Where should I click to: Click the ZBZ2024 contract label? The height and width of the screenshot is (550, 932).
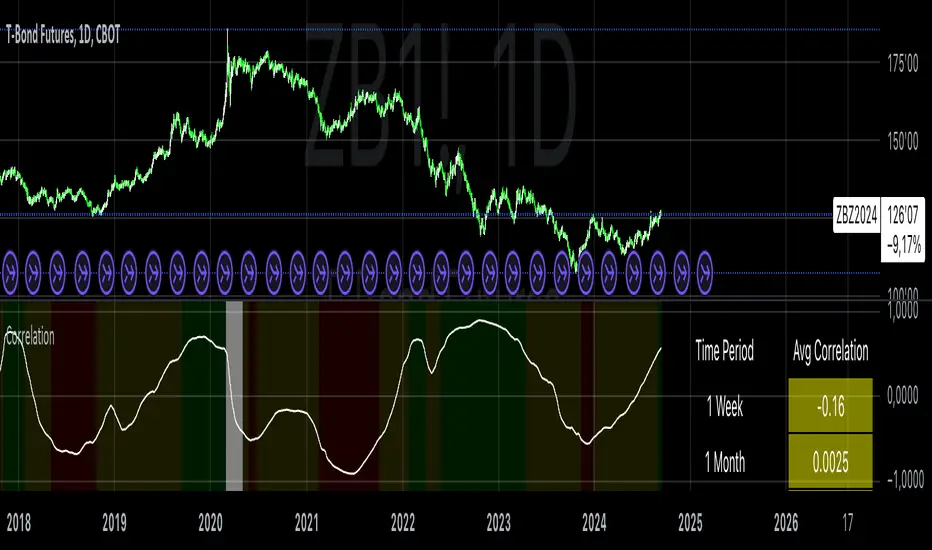[x=857, y=215]
